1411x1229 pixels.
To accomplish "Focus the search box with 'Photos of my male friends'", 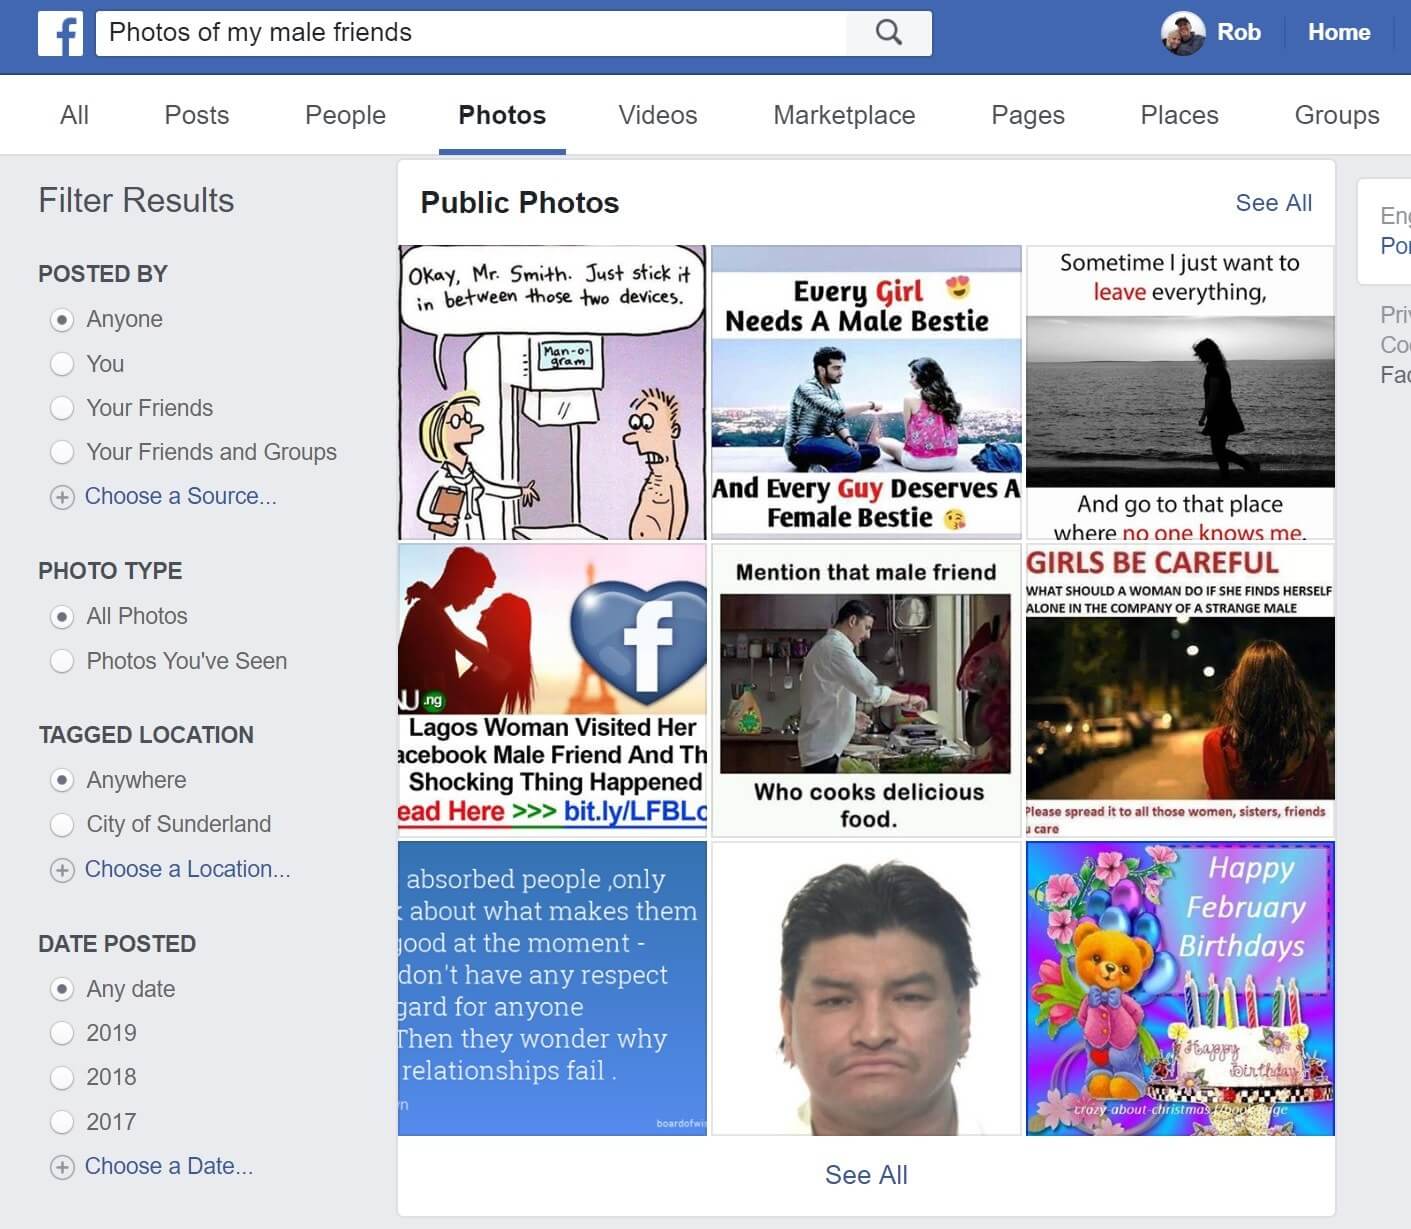I will [x=471, y=33].
